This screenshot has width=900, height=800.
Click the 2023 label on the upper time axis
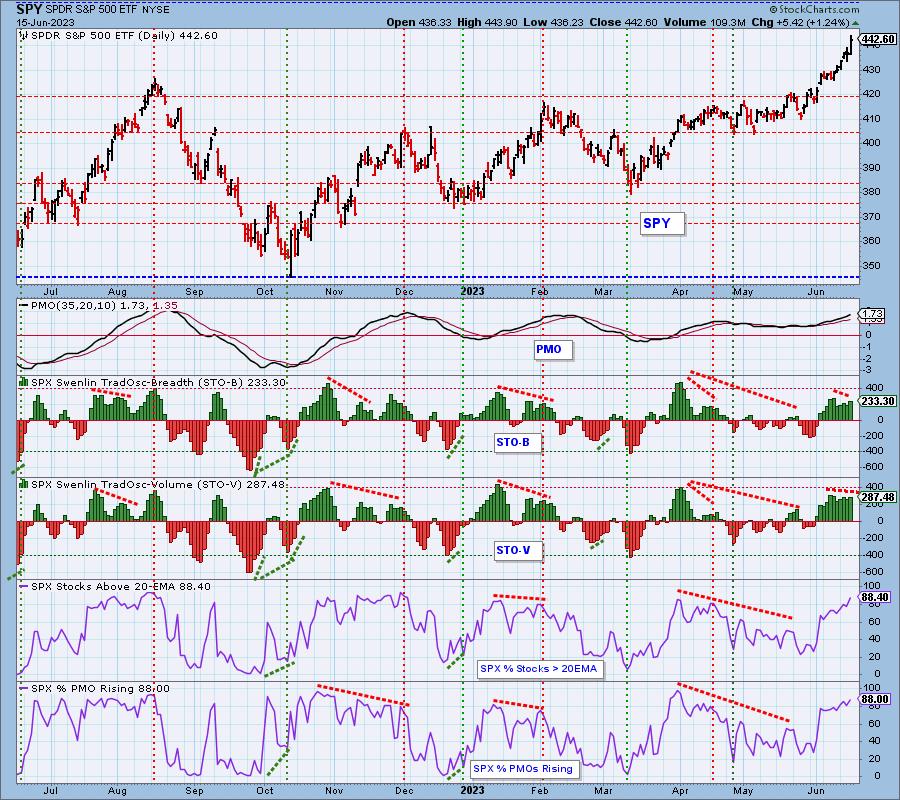pyautogui.click(x=472, y=292)
